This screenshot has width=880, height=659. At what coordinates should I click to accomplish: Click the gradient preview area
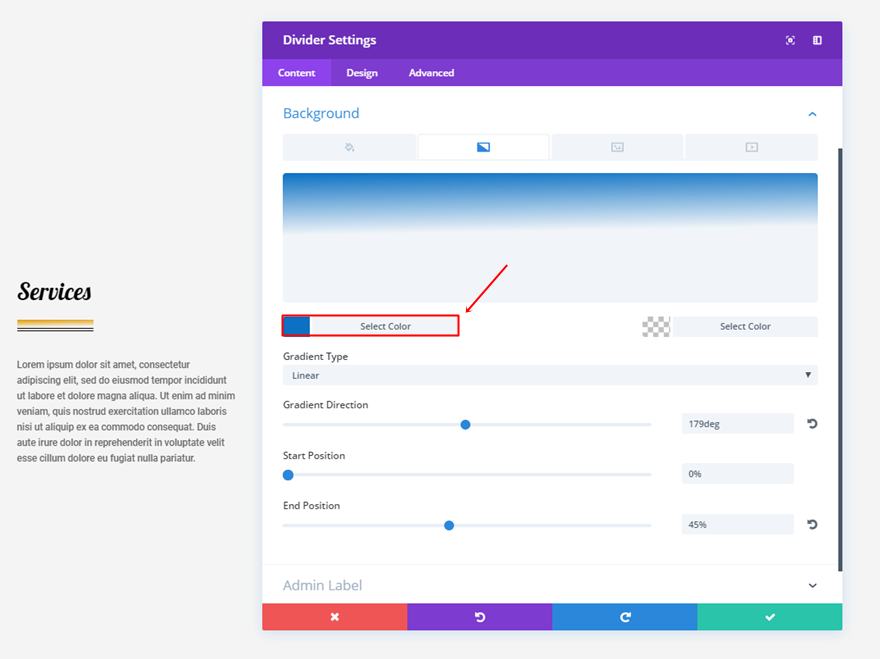pos(550,237)
